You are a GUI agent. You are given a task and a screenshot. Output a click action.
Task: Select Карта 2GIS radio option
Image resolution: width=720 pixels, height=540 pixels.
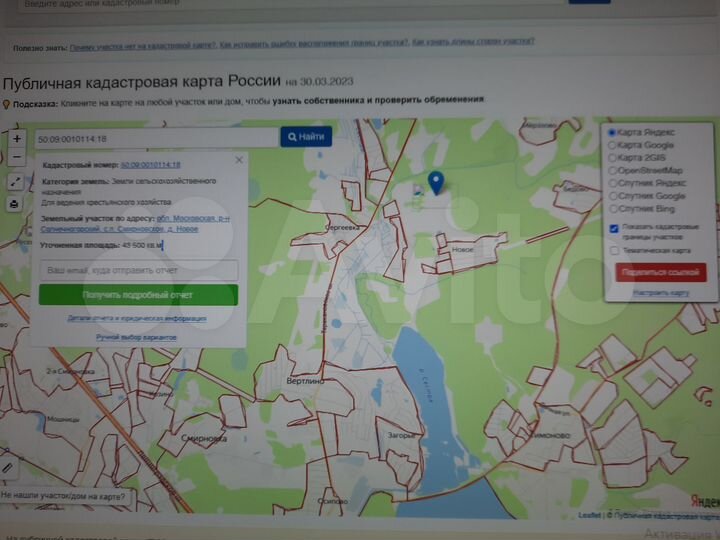pyautogui.click(x=612, y=158)
